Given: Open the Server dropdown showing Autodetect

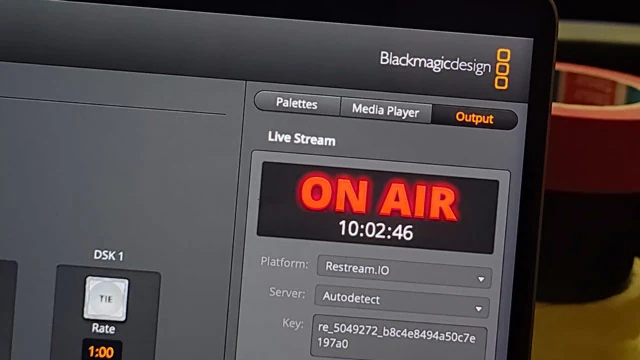Looking at the screenshot, I should click(x=402, y=301).
